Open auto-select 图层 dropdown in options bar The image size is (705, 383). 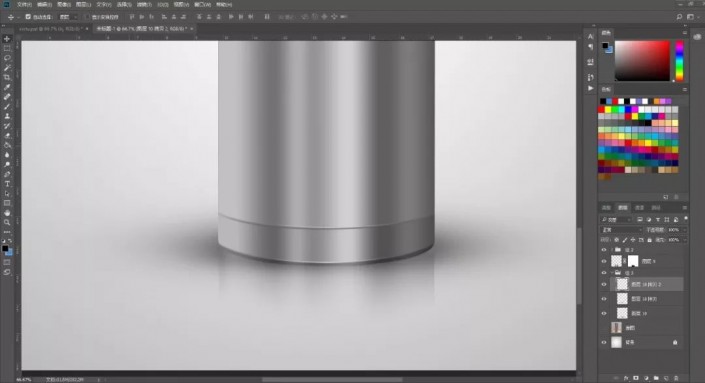coord(68,17)
